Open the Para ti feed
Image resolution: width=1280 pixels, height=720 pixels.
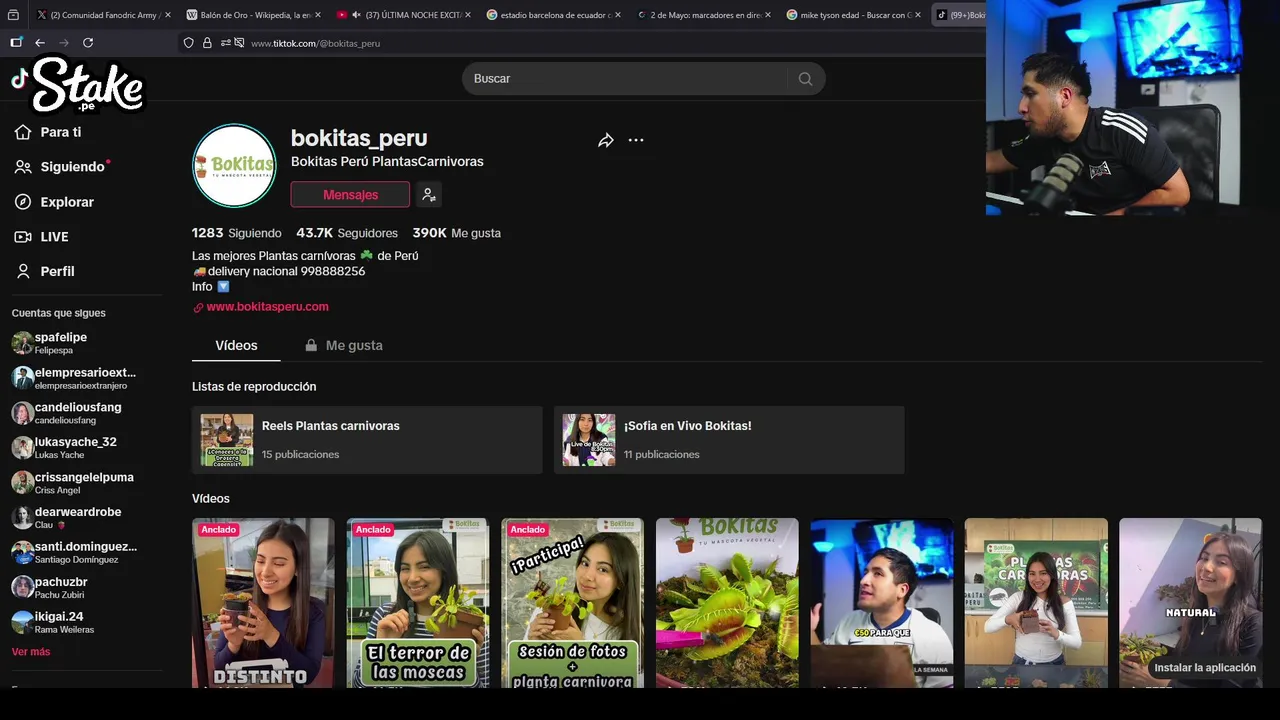(x=47, y=132)
